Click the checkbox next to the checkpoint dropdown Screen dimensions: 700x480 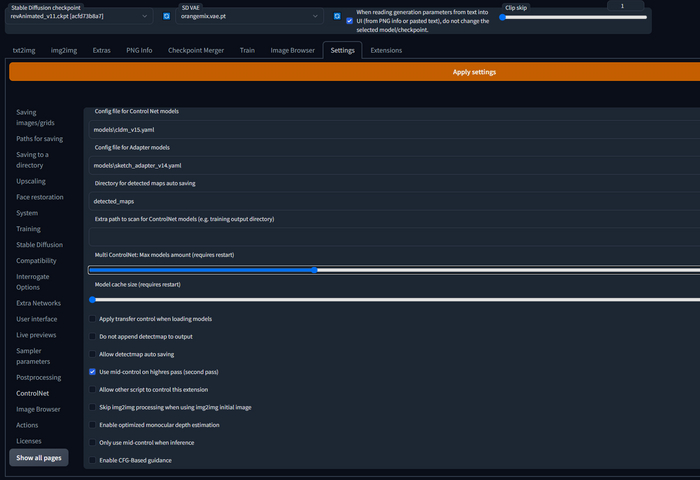click(167, 17)
